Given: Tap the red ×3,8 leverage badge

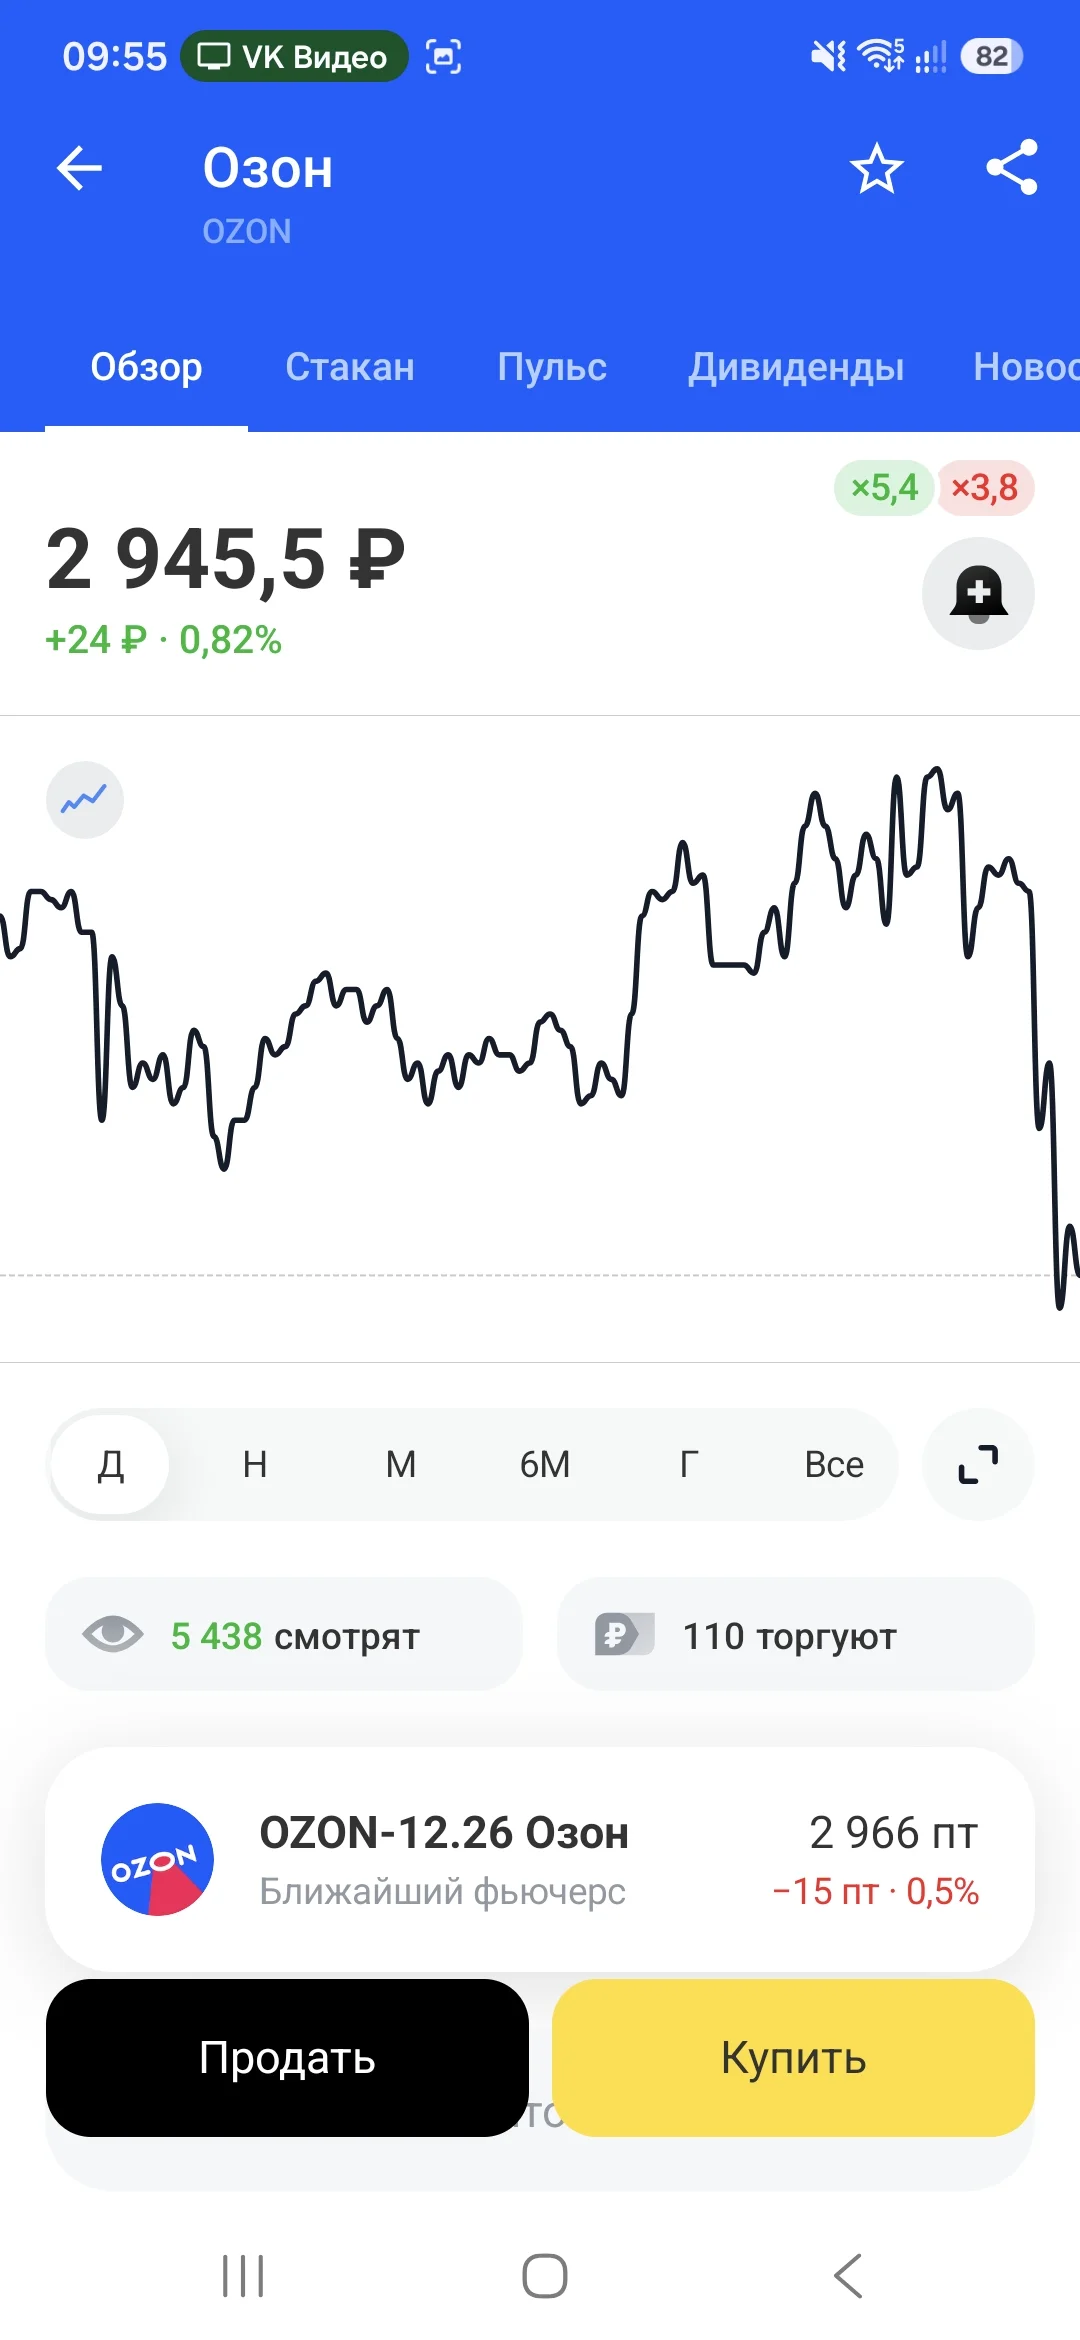Looking at the screenshot, I should (984, 488).
